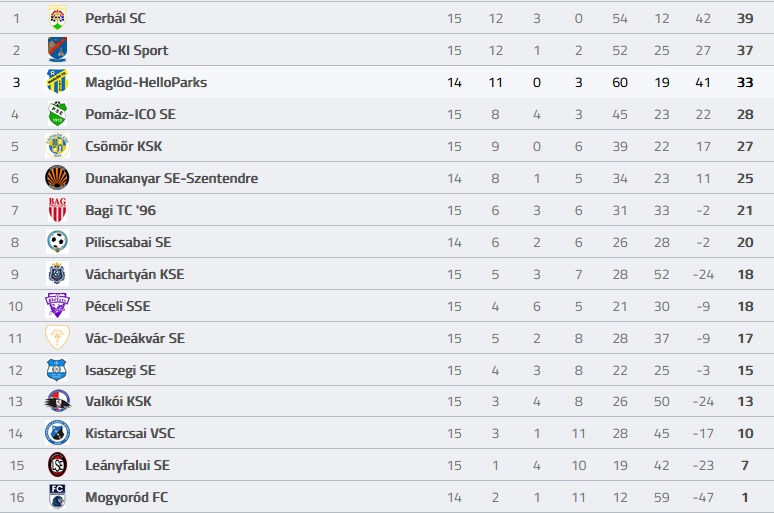Select the Valkói KSK team name
Image resolution: width=774 pixels, height=513 pixels.
tap(118, 401)
